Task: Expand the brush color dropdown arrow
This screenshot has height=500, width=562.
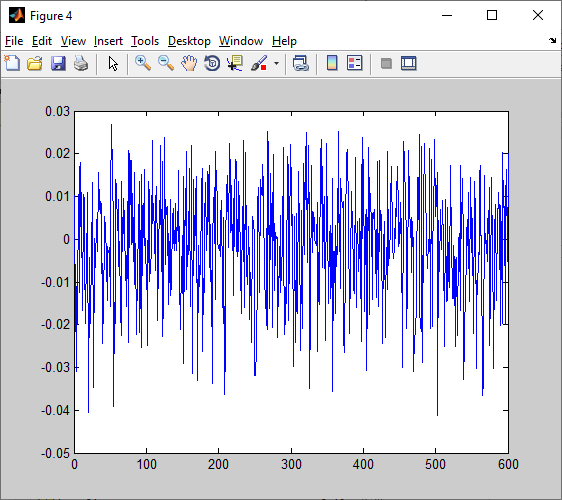Action: pos(276,63)
